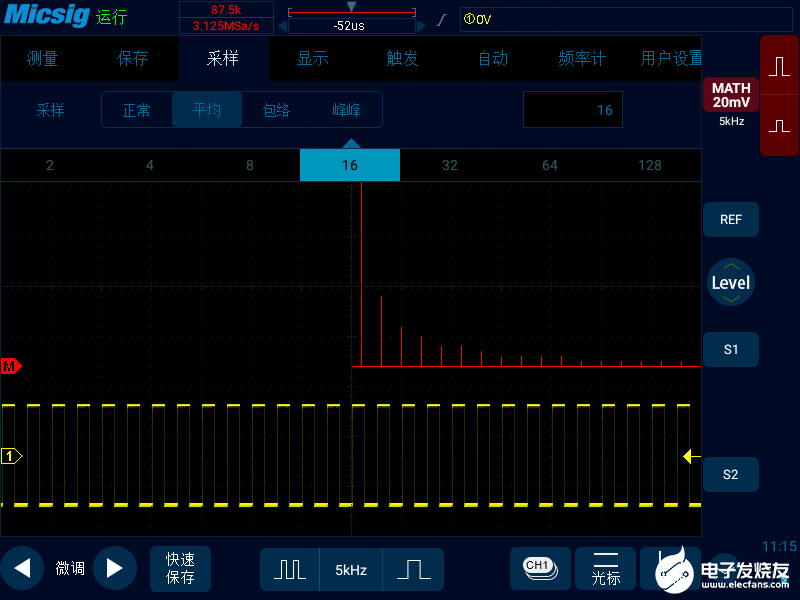Choose the highlighted 16 average count
800x600 pixels.
point(350,165)
